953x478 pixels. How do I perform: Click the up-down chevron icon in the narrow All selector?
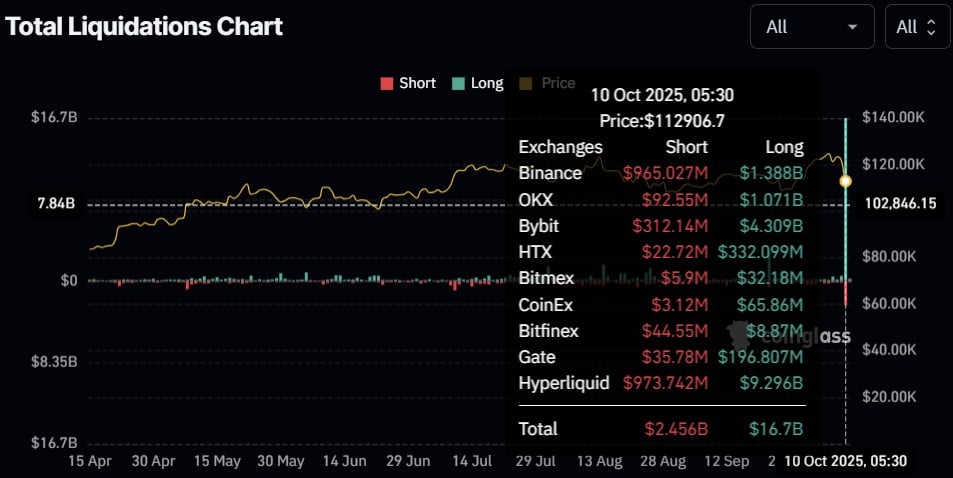pos(931,27)
